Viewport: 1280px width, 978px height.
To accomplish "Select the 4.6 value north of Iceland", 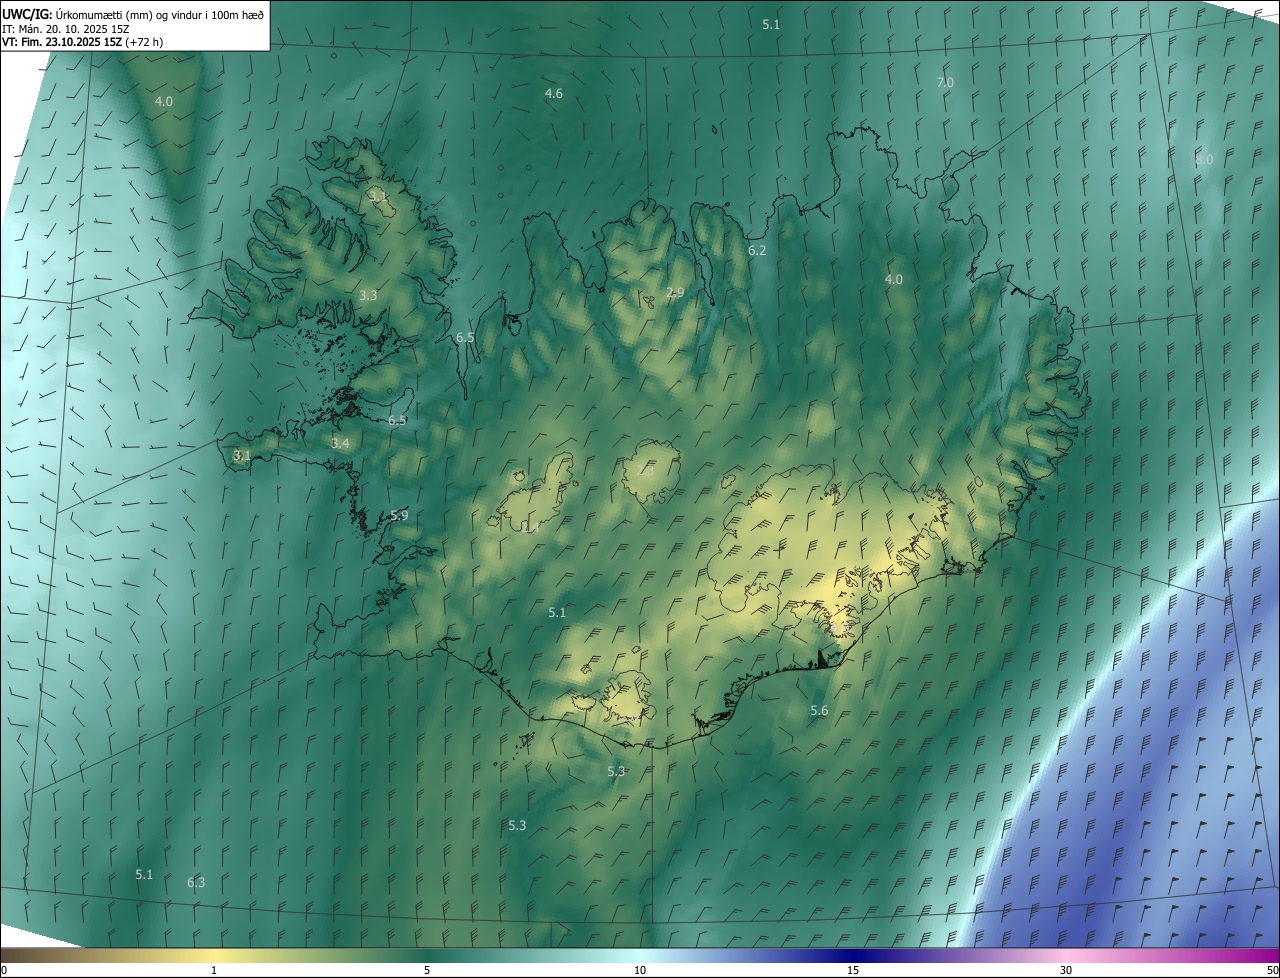I will pos(553,93).
